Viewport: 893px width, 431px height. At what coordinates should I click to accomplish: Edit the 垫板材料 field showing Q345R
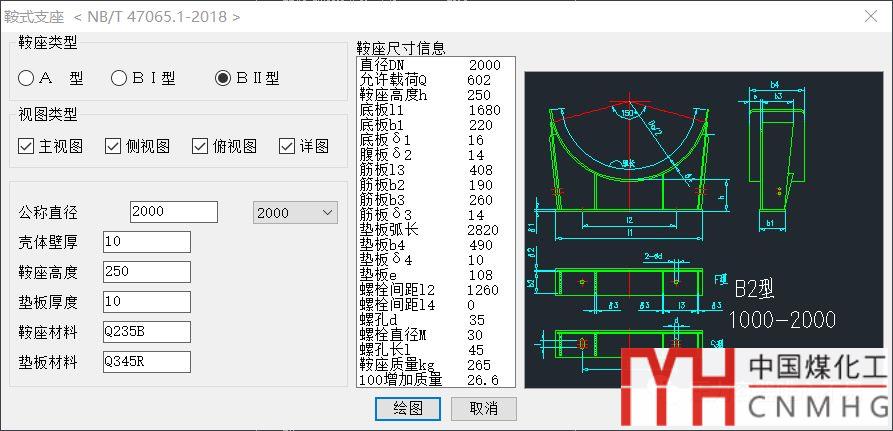pos(146,362)
